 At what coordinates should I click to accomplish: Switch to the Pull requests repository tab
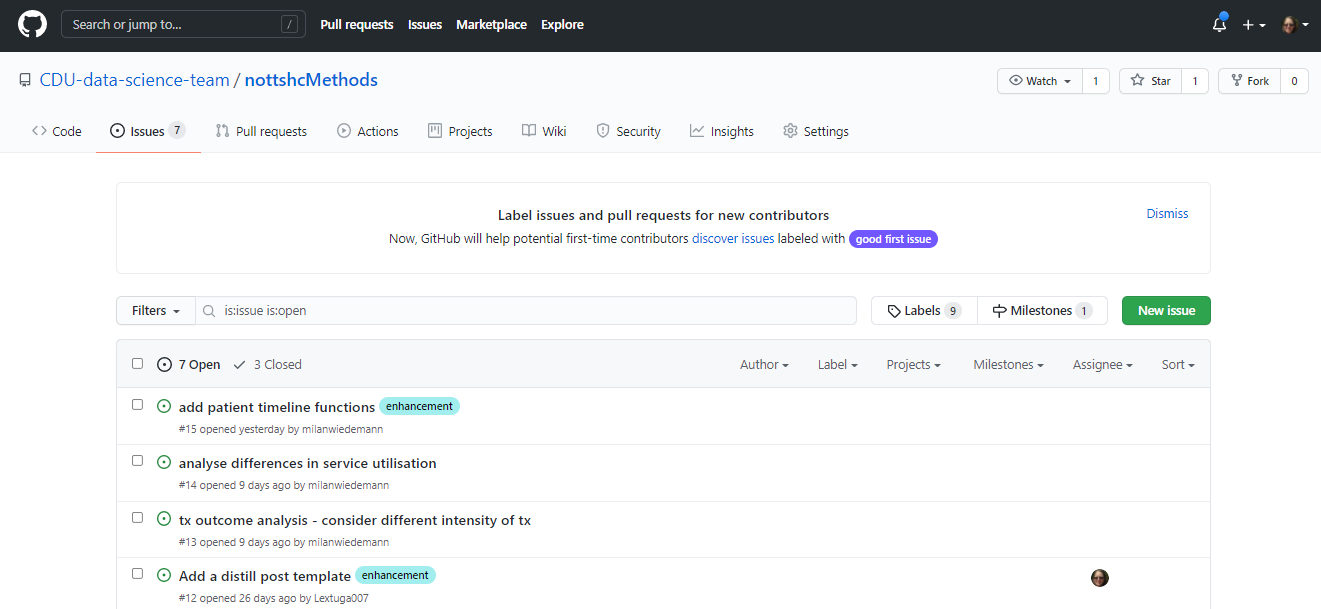tap(261, 131)
